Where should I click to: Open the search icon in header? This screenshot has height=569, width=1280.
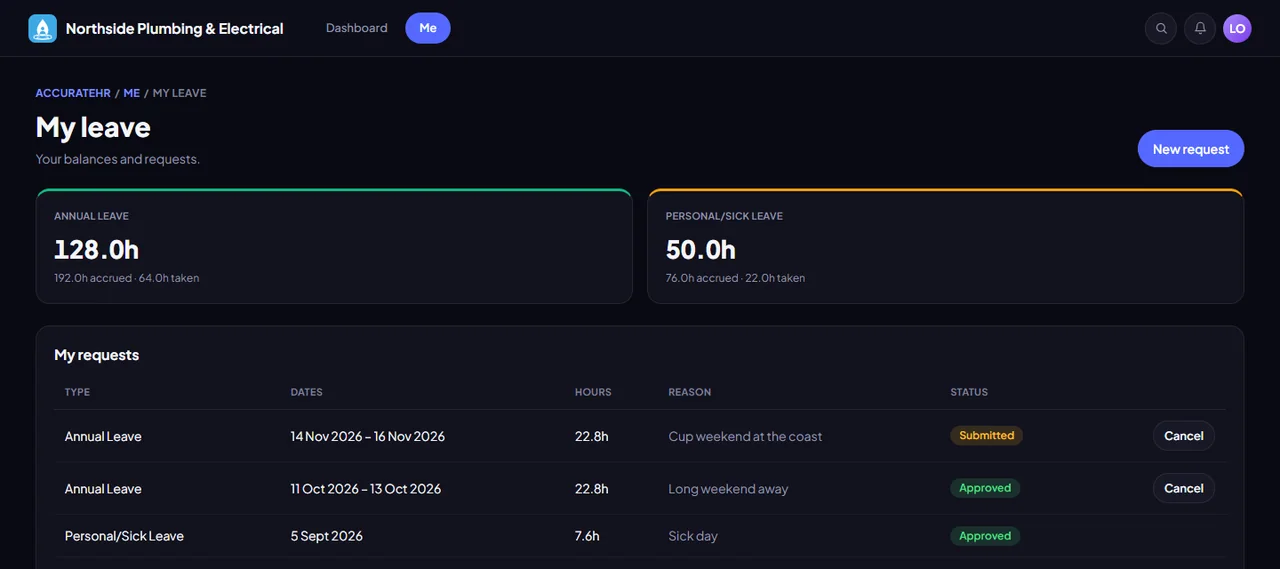[1161, 28]
